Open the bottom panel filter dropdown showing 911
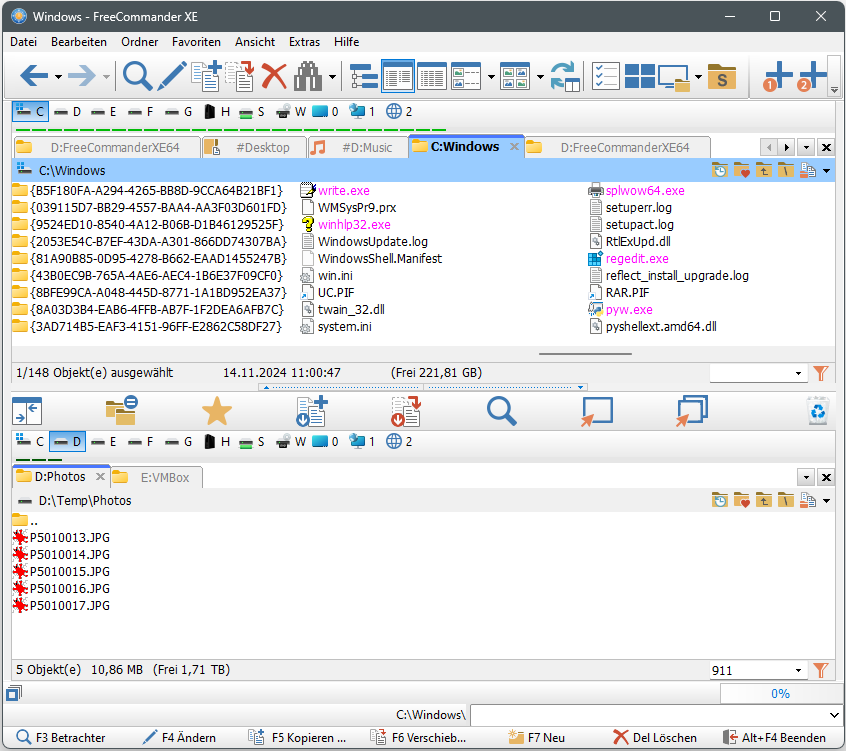Screen dimensions: 846x751 click(799, 670)
